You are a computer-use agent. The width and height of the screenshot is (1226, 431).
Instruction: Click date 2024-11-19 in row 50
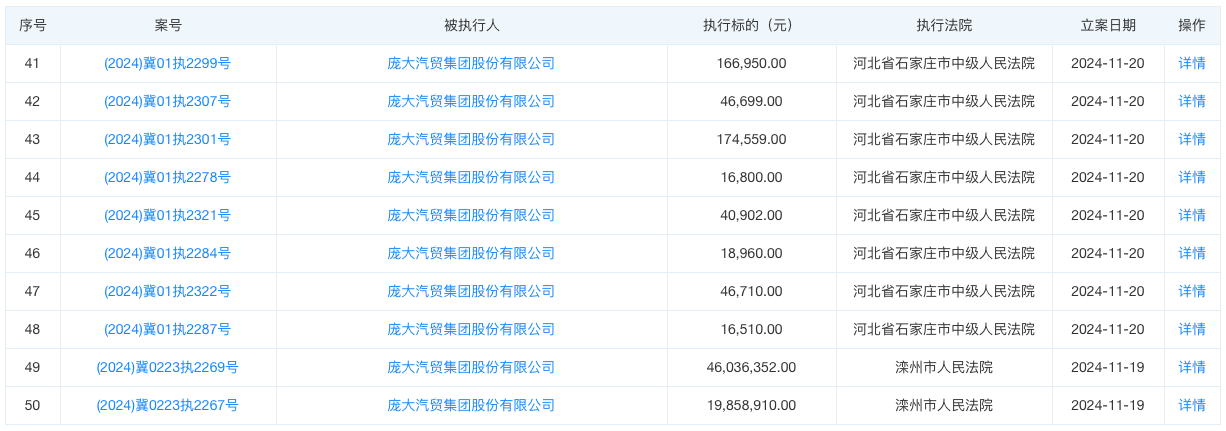pos(1107,405)
